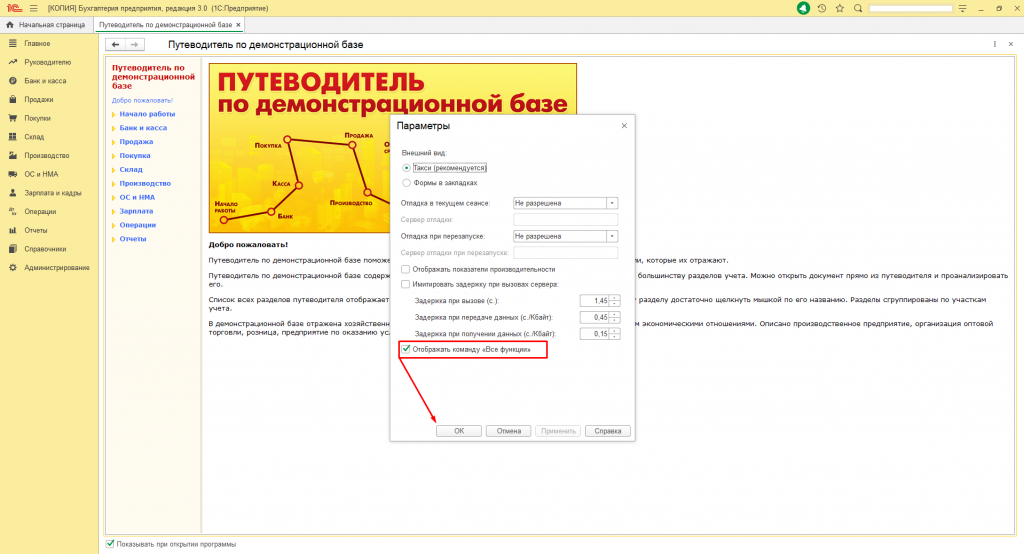Open Отладка в текущем сеансе dropdown

tap(612, 203)
